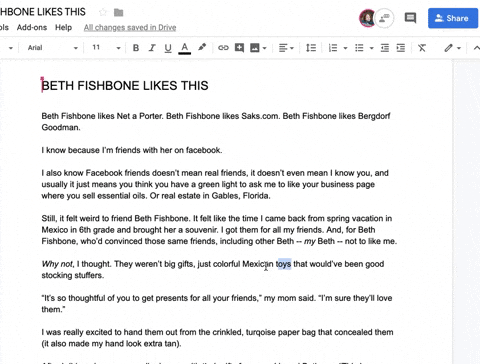Click the blue Share button
The image size is (480, 364).
(x=453, y=18)
